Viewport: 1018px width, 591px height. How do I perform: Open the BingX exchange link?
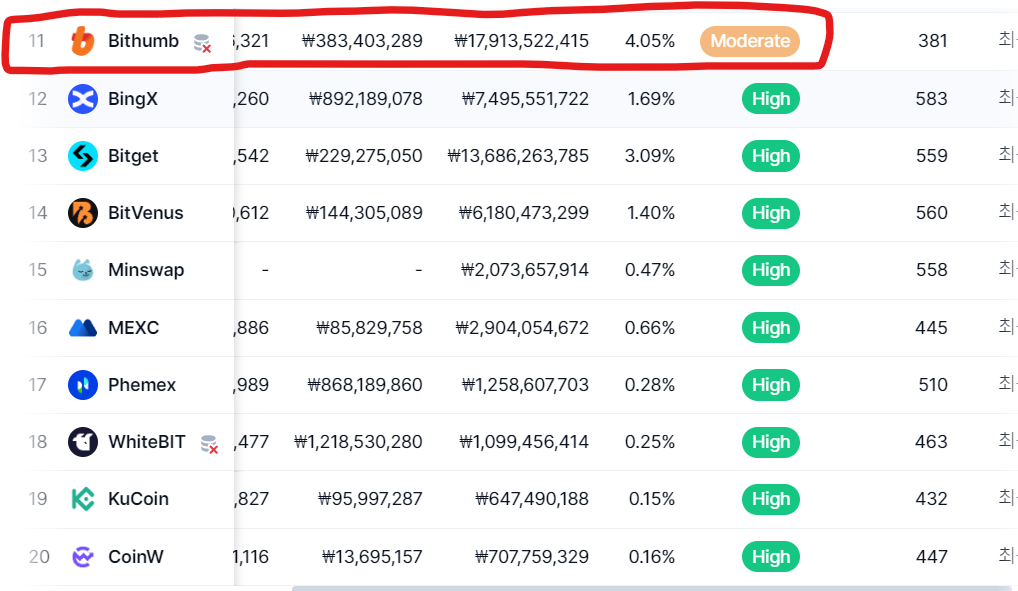(x=133, y=99)
